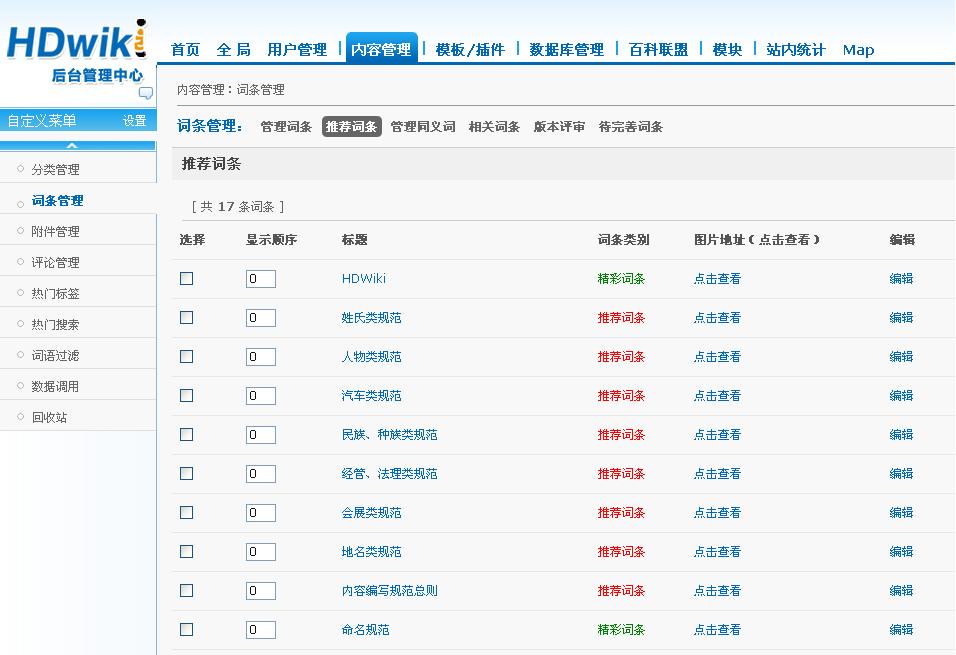Viewport: 956px width, 655px height.
Task: Open the 模块 menu
Action: [727, 49]
